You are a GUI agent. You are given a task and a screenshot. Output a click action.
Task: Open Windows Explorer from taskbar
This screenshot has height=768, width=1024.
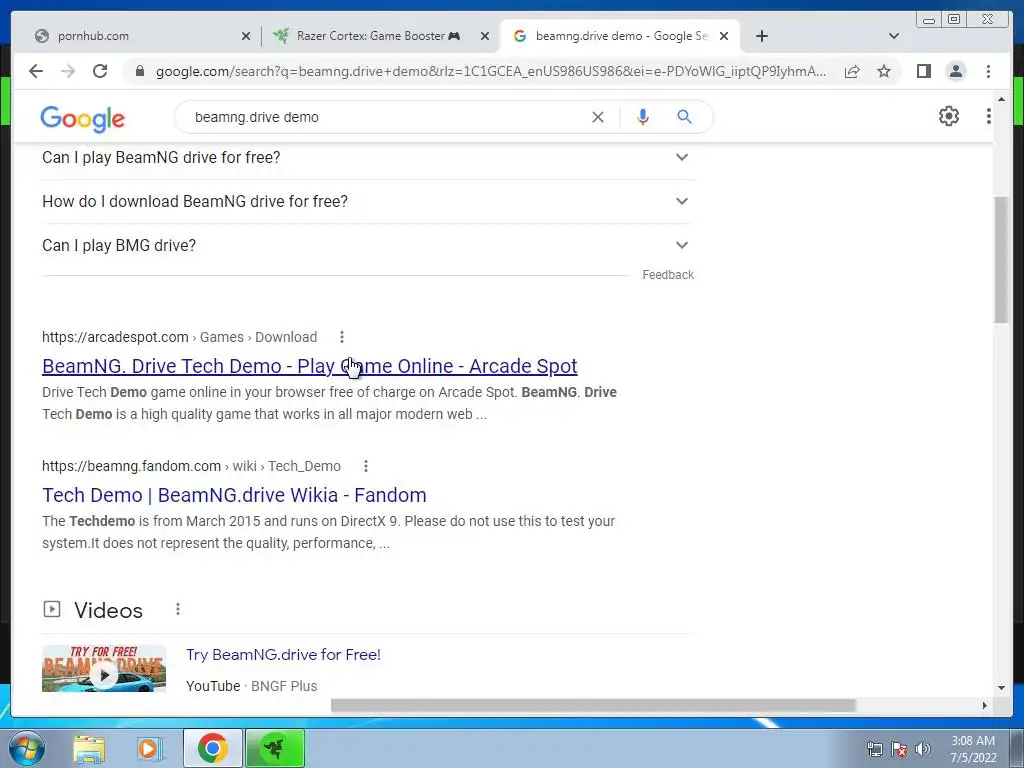(89, 748)
